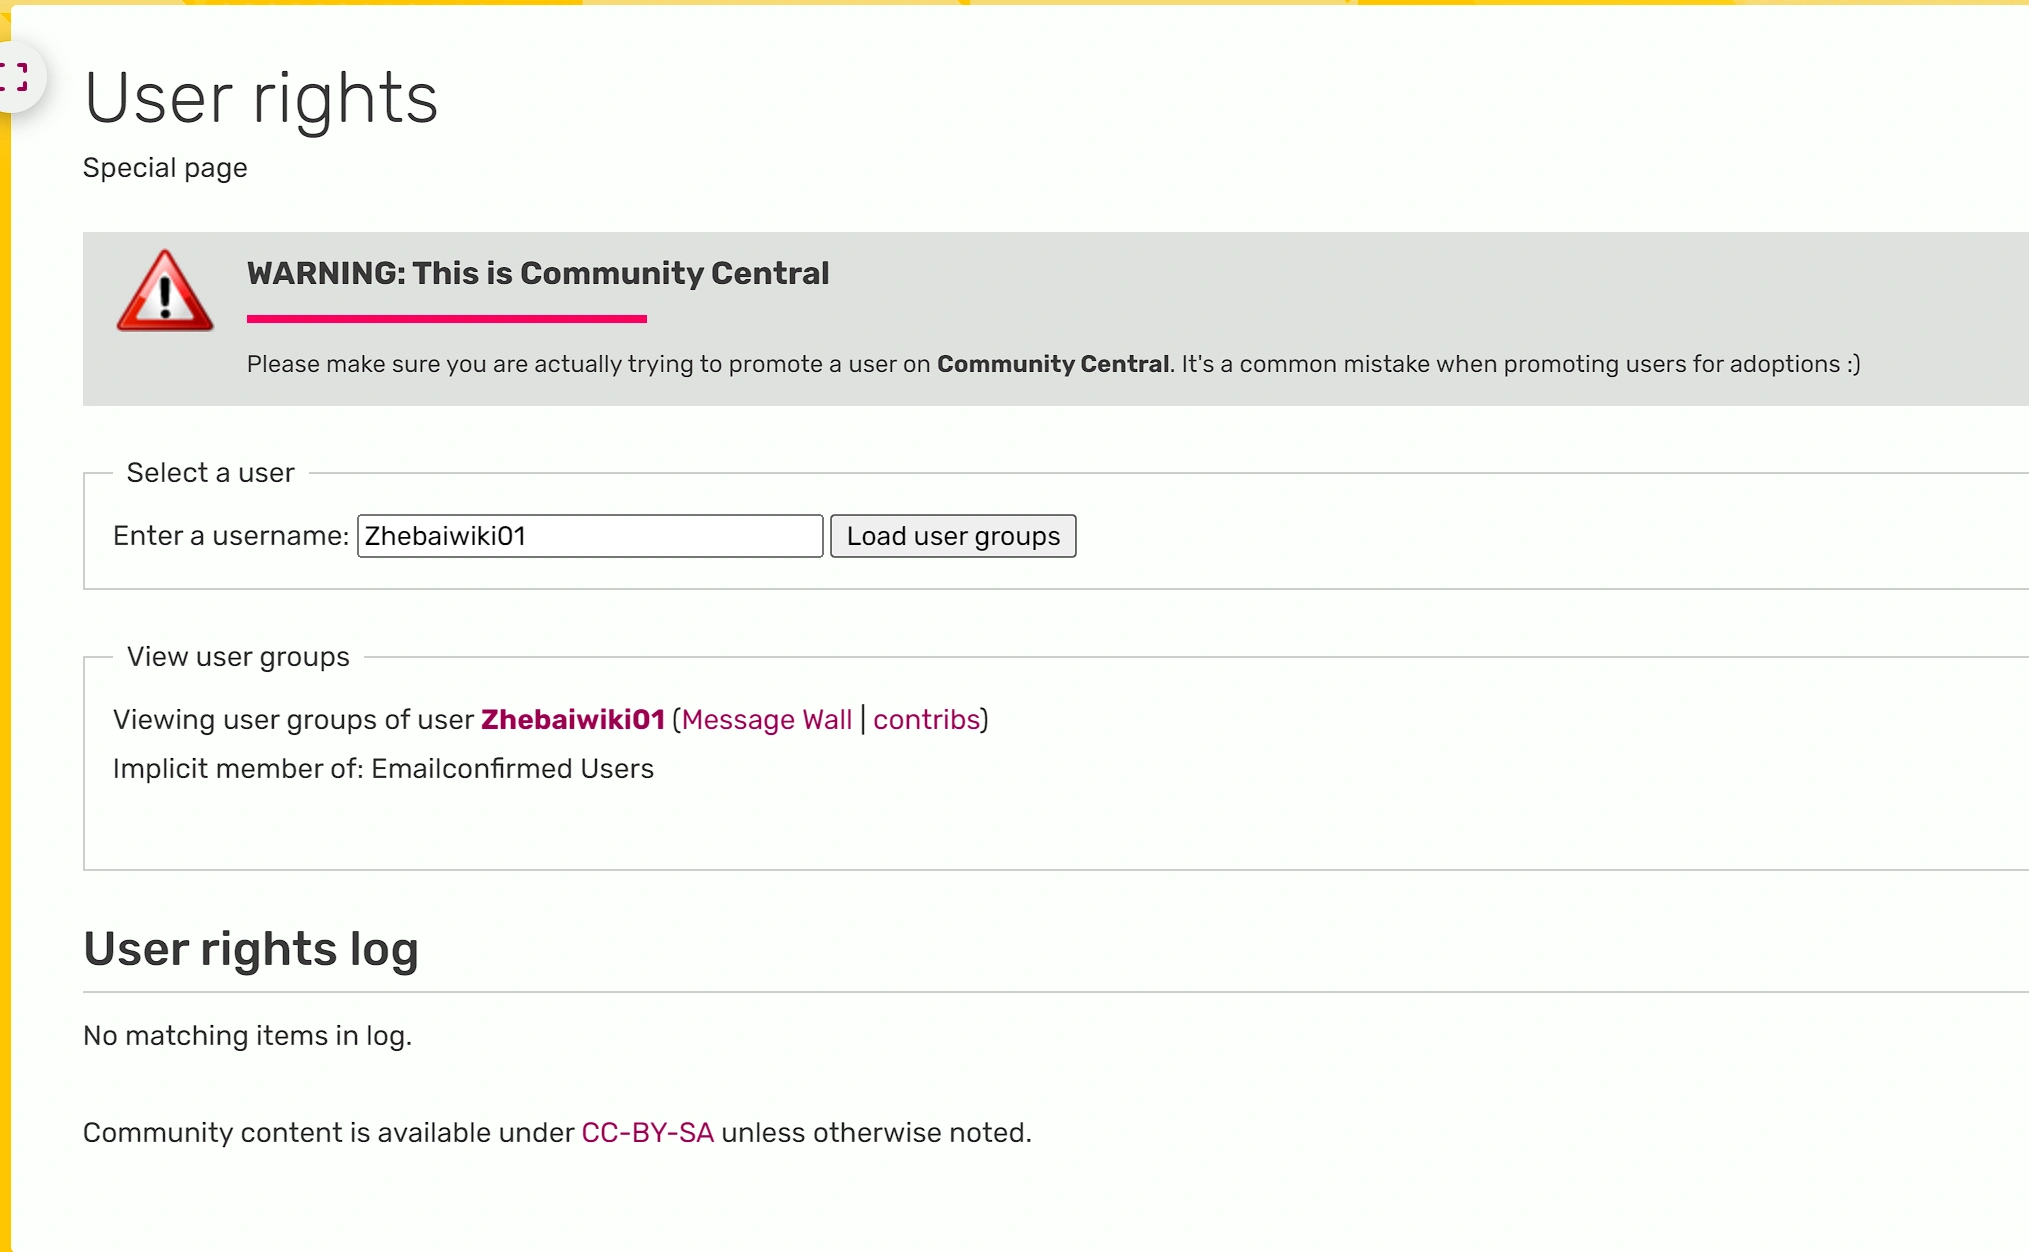2029x1252 pixels.
Task: Open the Message Wall link
Action: coord(766,720)
